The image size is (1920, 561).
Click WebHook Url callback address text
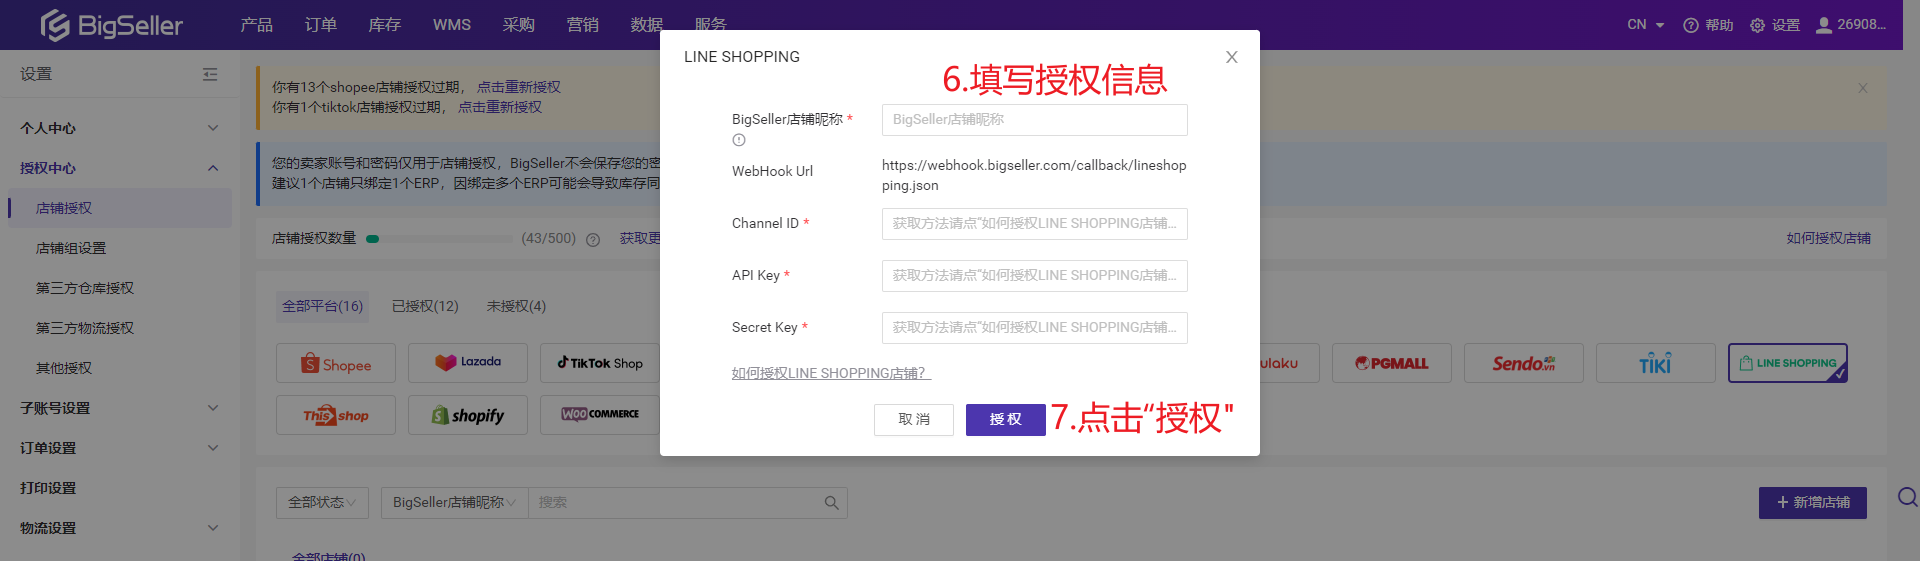[x=1034, y=175]
